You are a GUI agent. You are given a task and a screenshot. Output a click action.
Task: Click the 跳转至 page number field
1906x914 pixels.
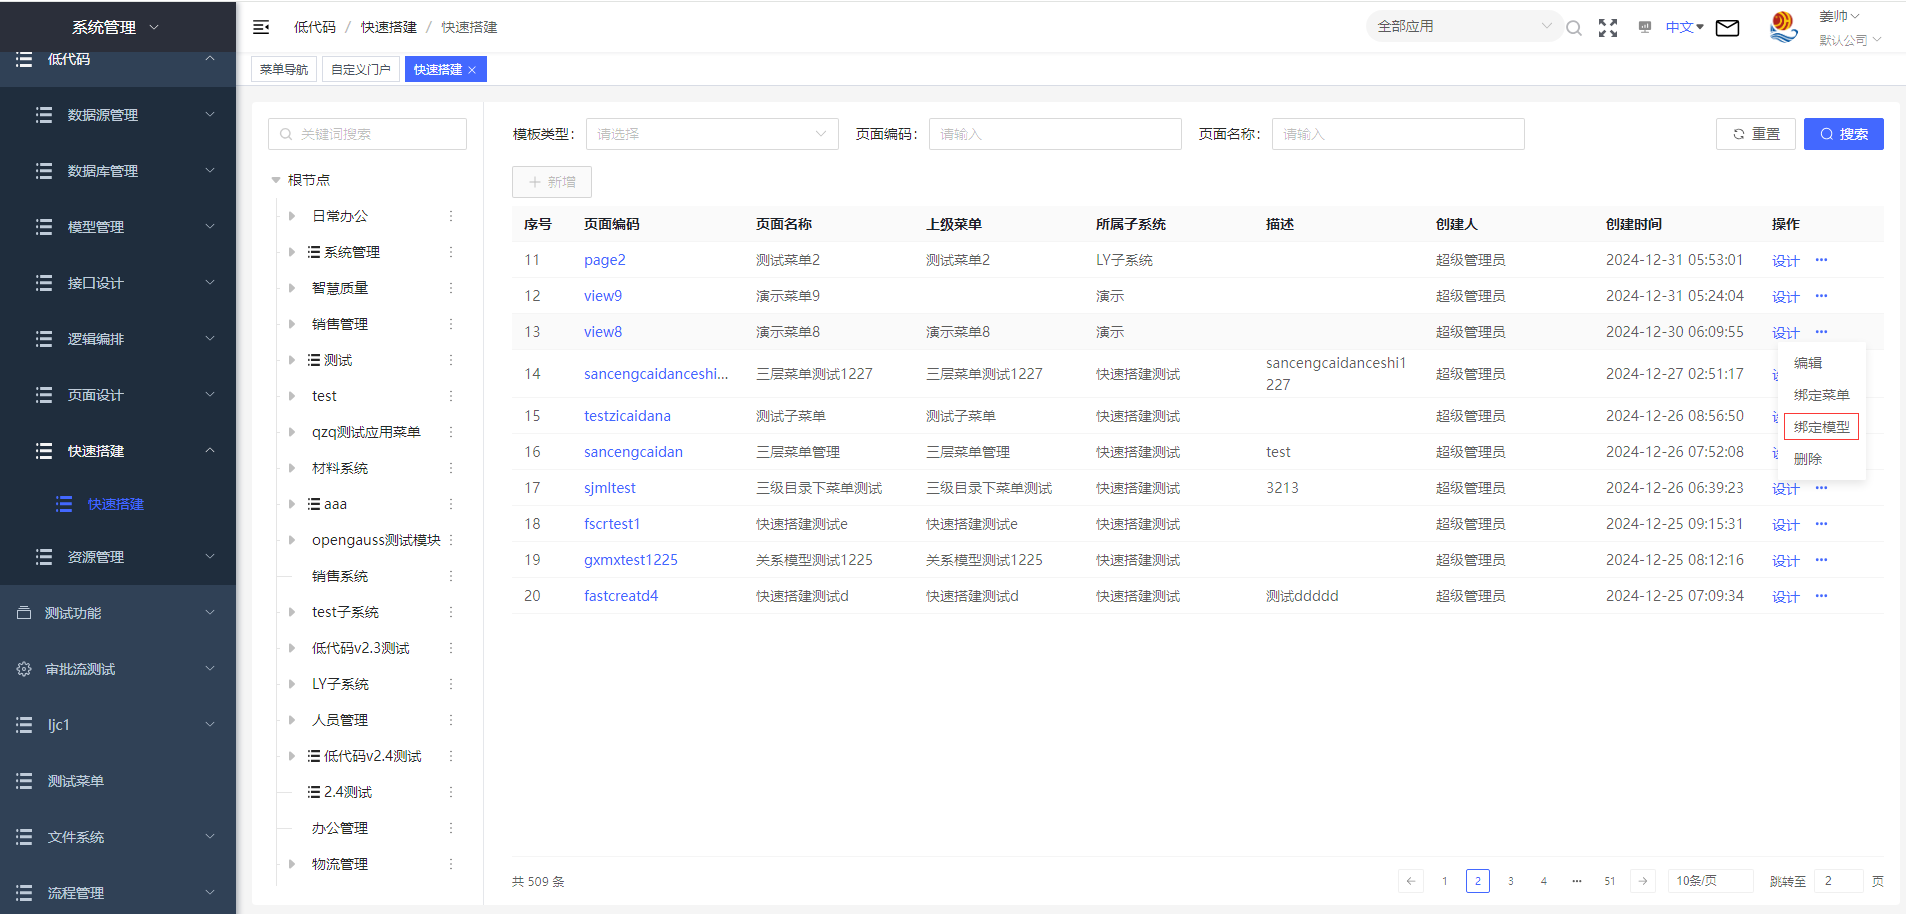(1838, 881)
